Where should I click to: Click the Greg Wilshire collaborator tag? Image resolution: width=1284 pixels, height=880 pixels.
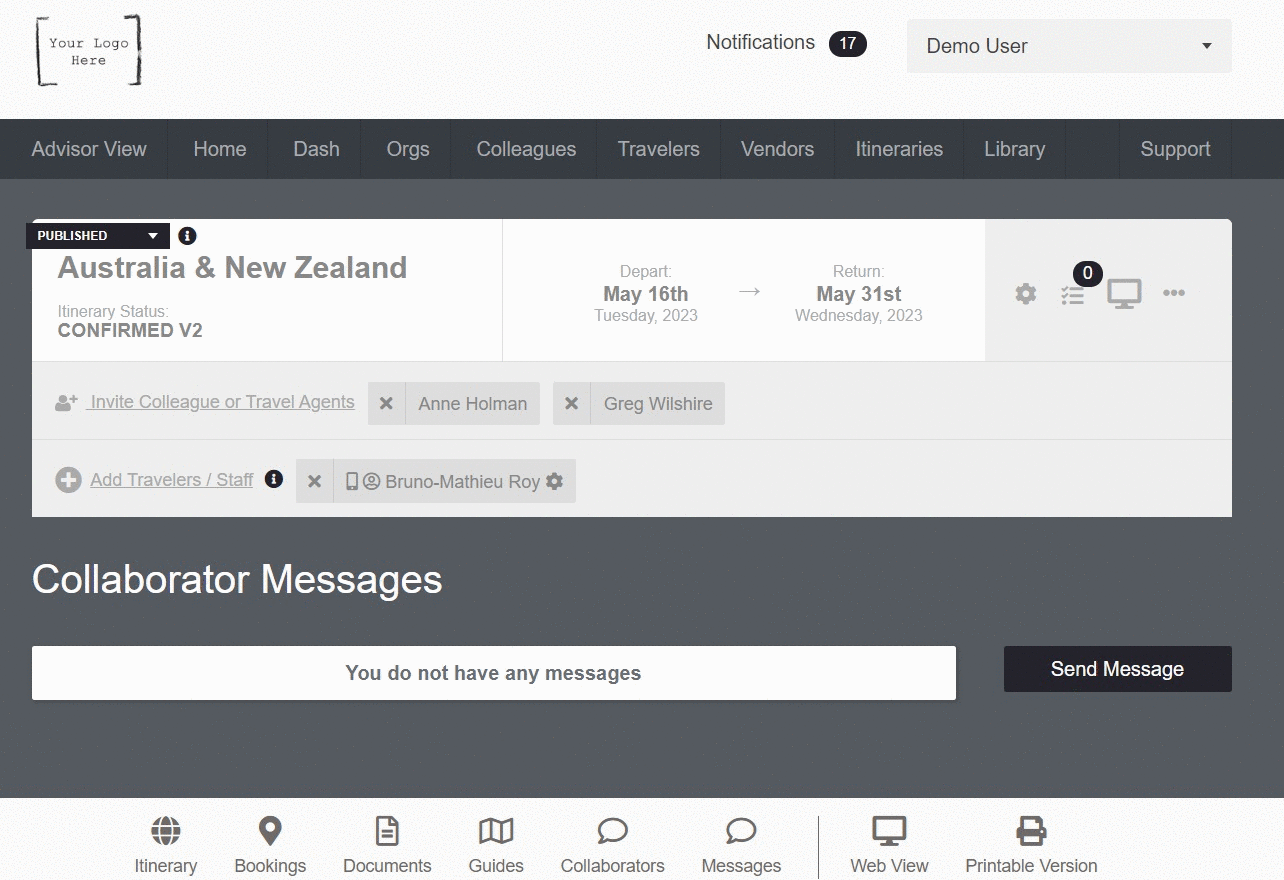(658, 404)
